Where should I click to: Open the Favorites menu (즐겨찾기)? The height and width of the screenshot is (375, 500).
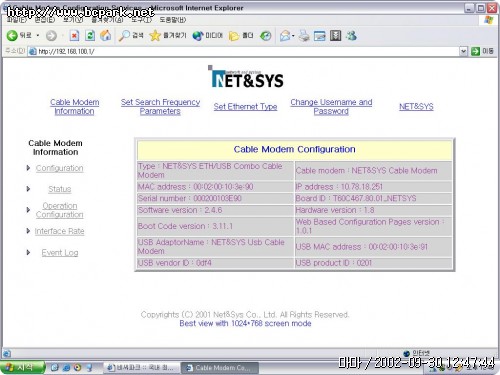(x=107, y=20)
